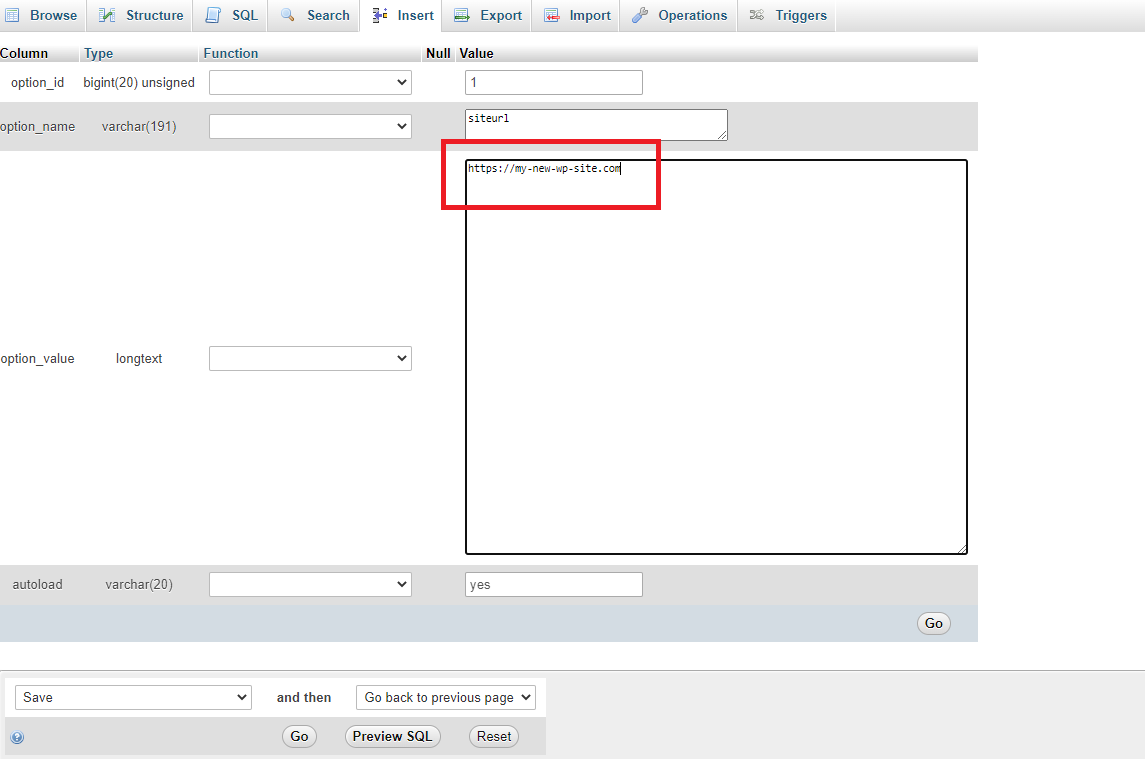Click the option_id value field
The image size is (1145, 759).
click(x=554, y=83)
